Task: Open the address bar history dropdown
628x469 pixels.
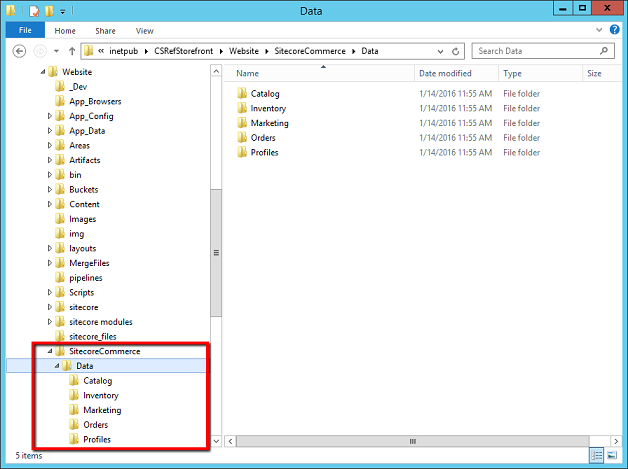Action: click(x=441, y=51)
